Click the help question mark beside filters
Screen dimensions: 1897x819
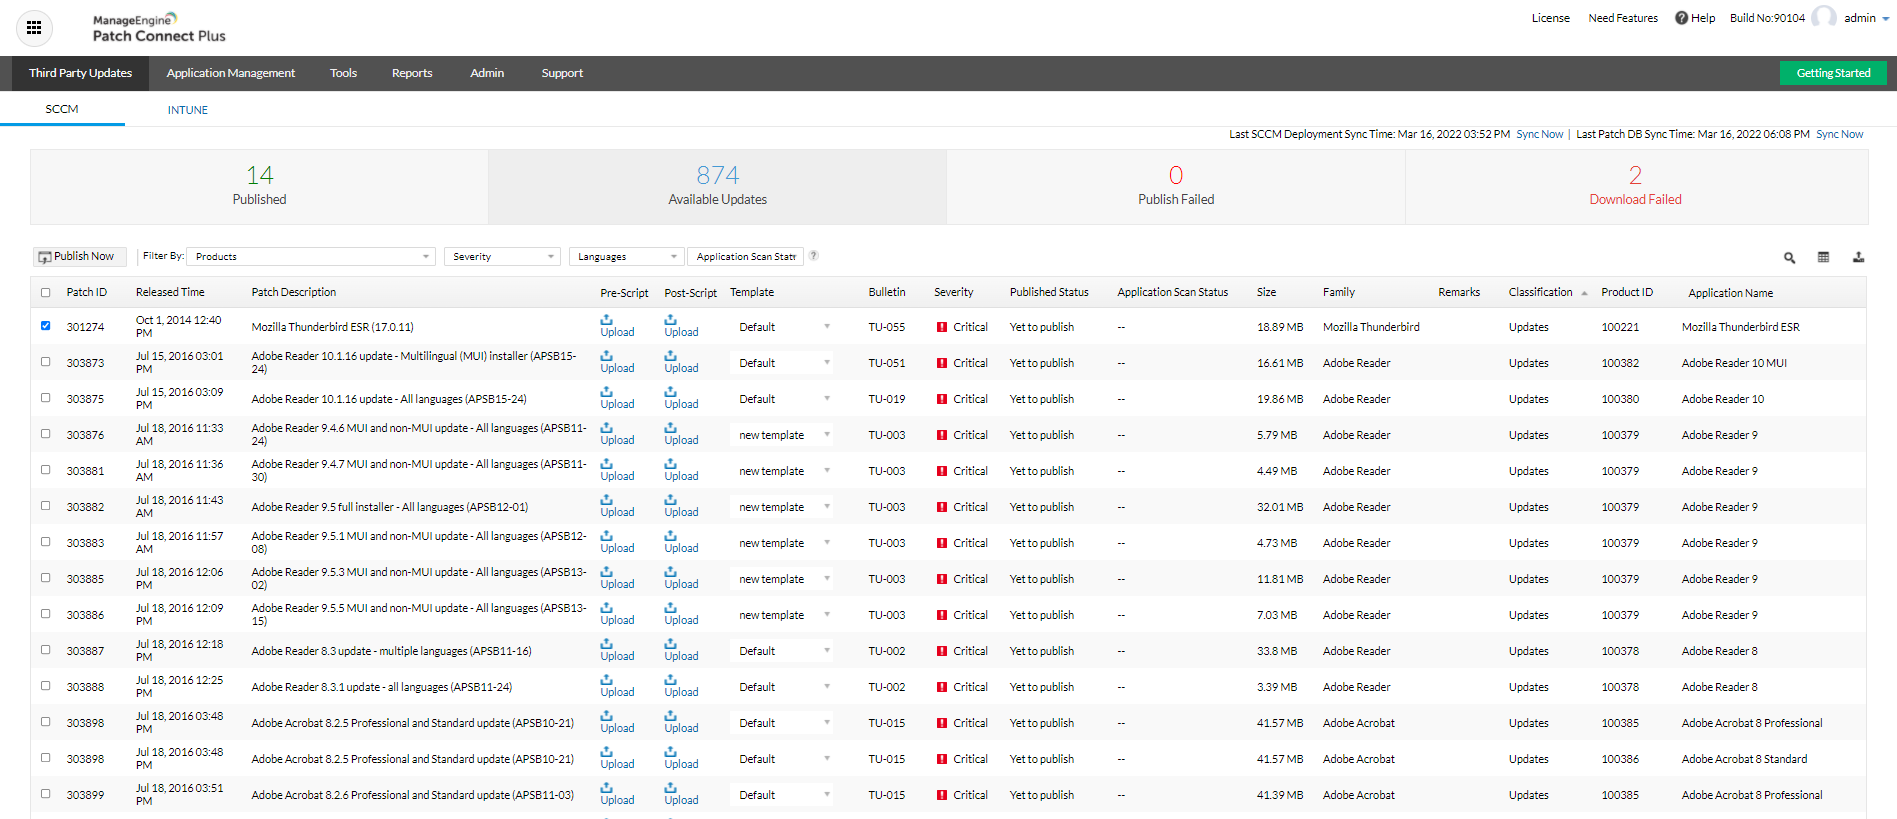point(814,256)
